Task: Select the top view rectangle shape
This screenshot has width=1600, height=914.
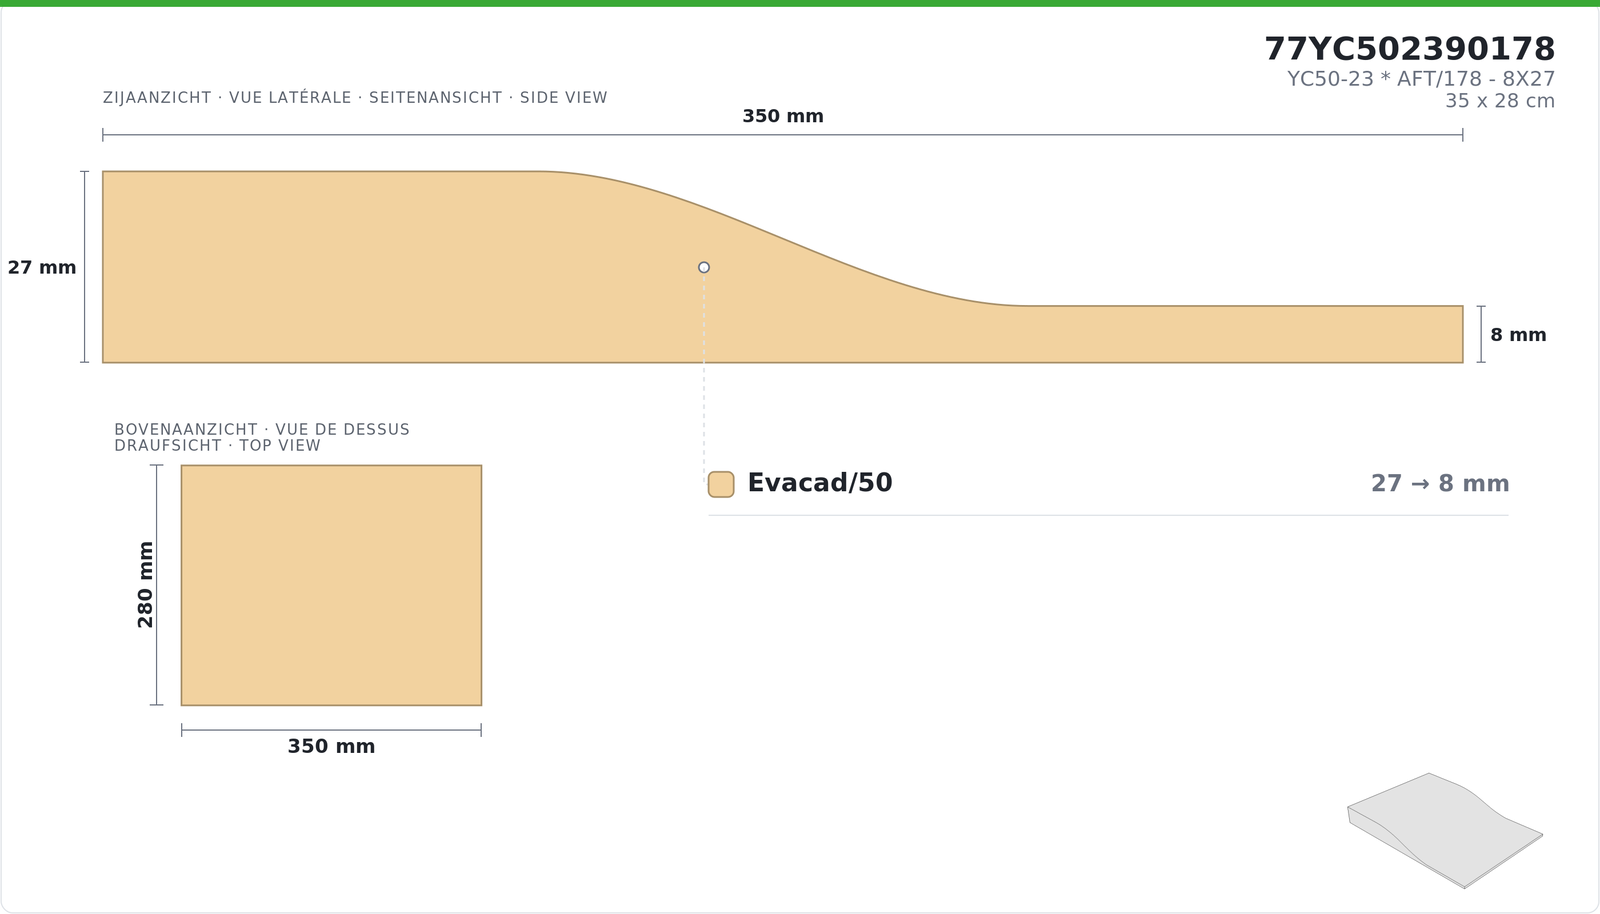Action: (x=331, y=585)
